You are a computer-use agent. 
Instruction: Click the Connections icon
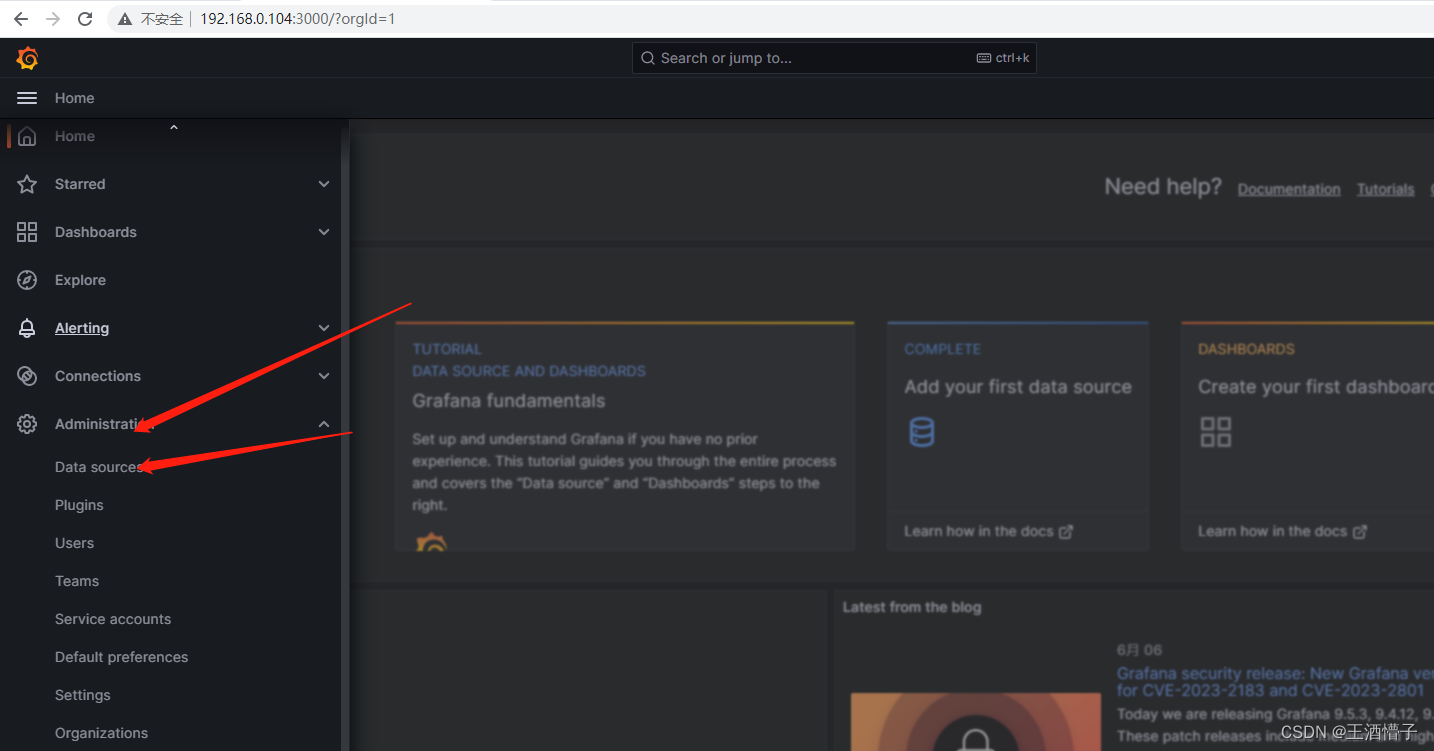click(x=27, y=376)
